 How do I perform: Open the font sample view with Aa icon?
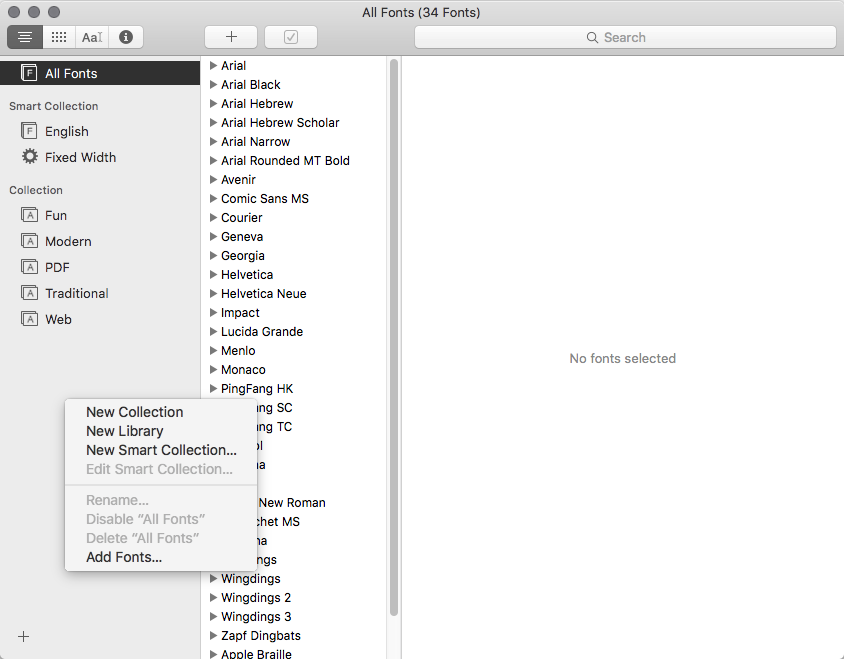coord(91,37)
